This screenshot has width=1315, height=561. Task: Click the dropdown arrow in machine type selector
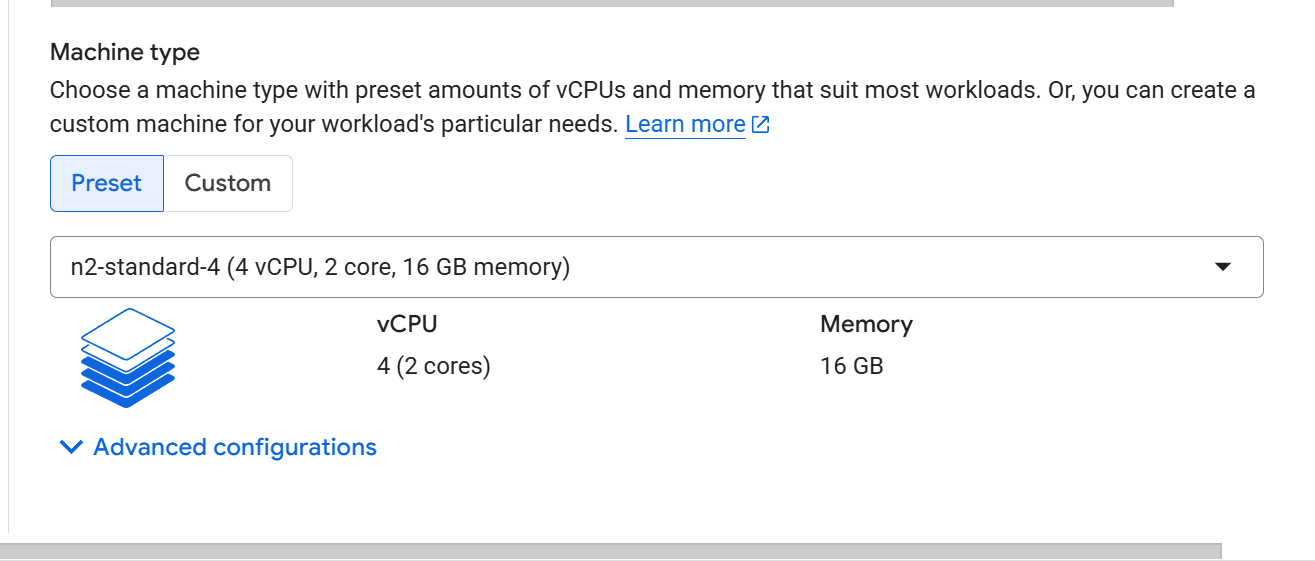click(x=1221, y=267)
